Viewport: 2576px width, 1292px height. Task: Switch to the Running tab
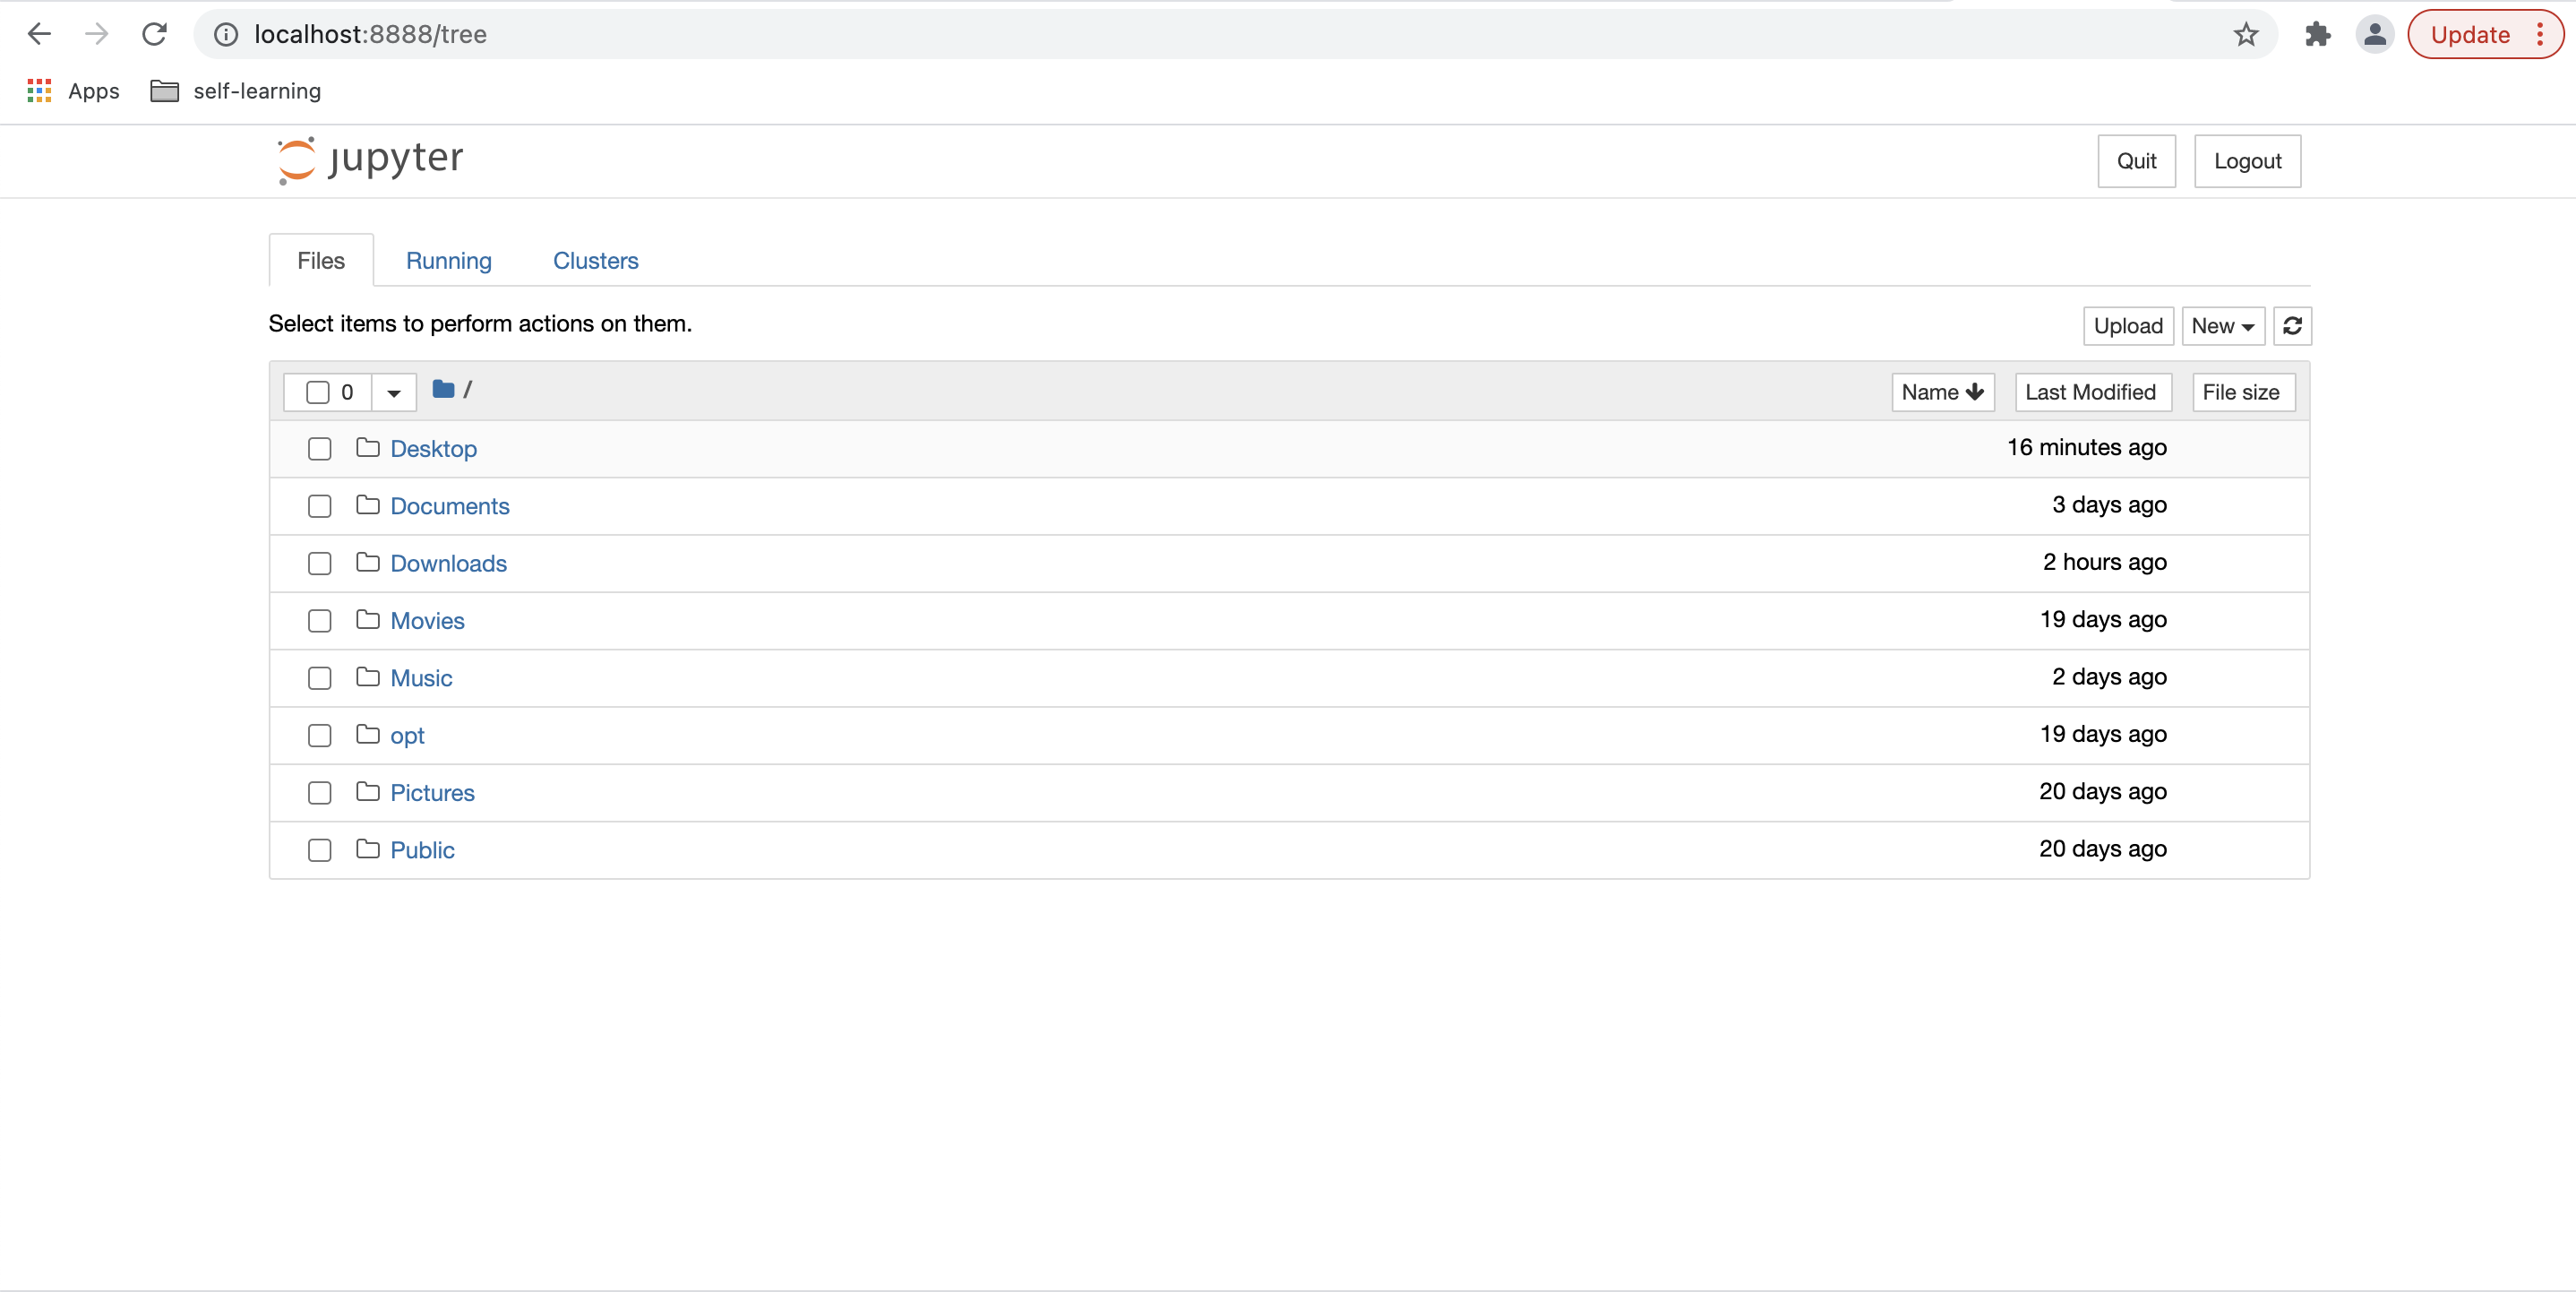coord(448,261)
